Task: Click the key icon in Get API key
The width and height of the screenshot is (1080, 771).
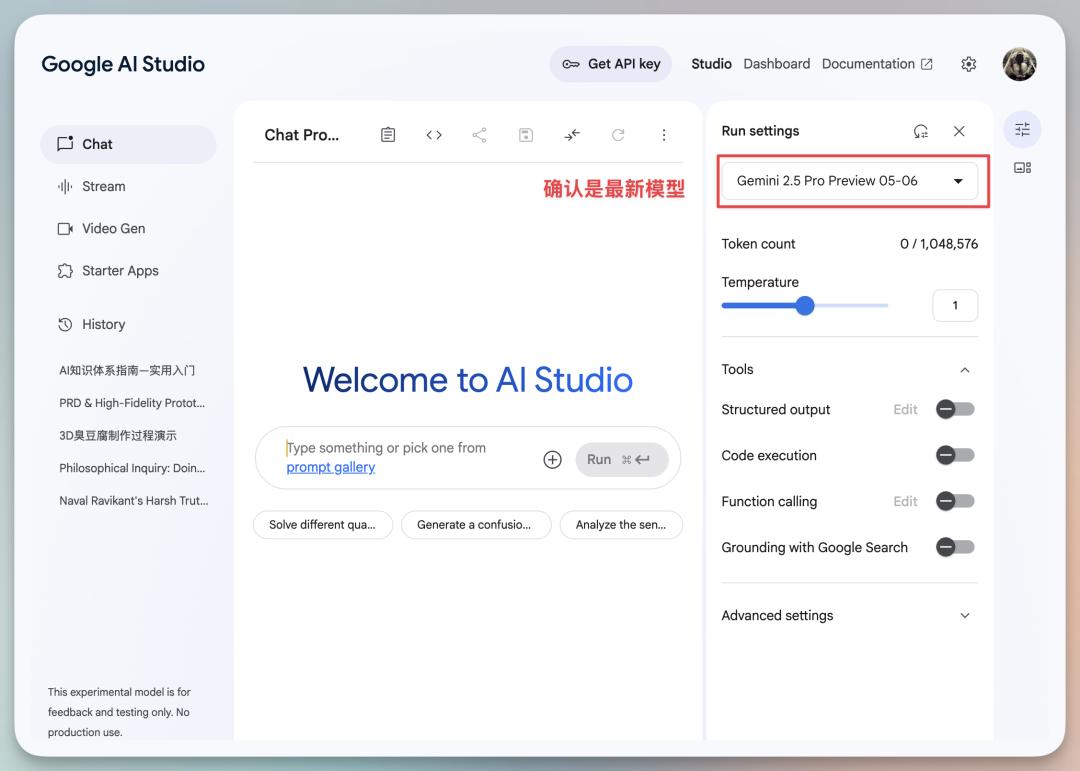Action: point(571,64)
